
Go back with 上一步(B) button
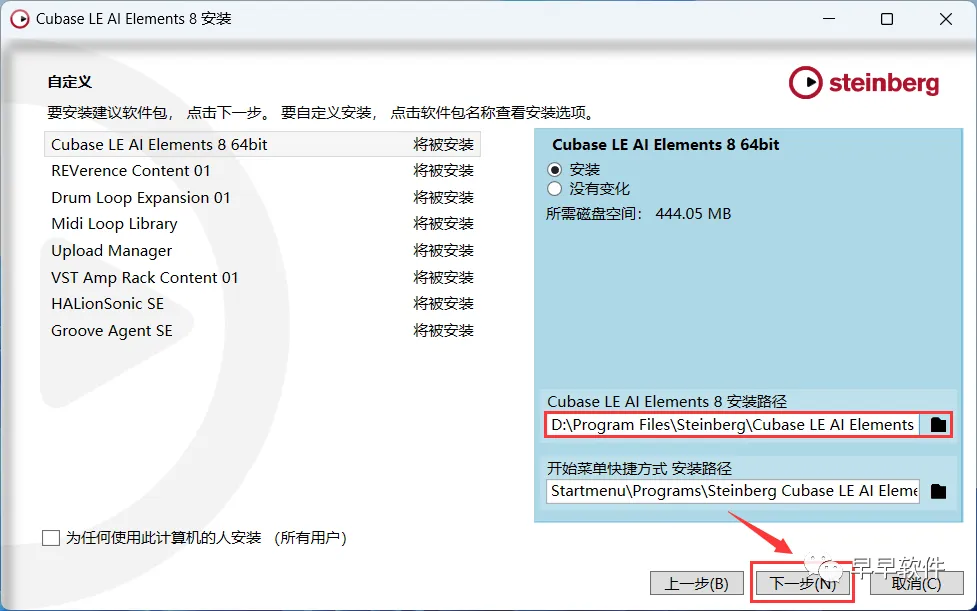697,584
